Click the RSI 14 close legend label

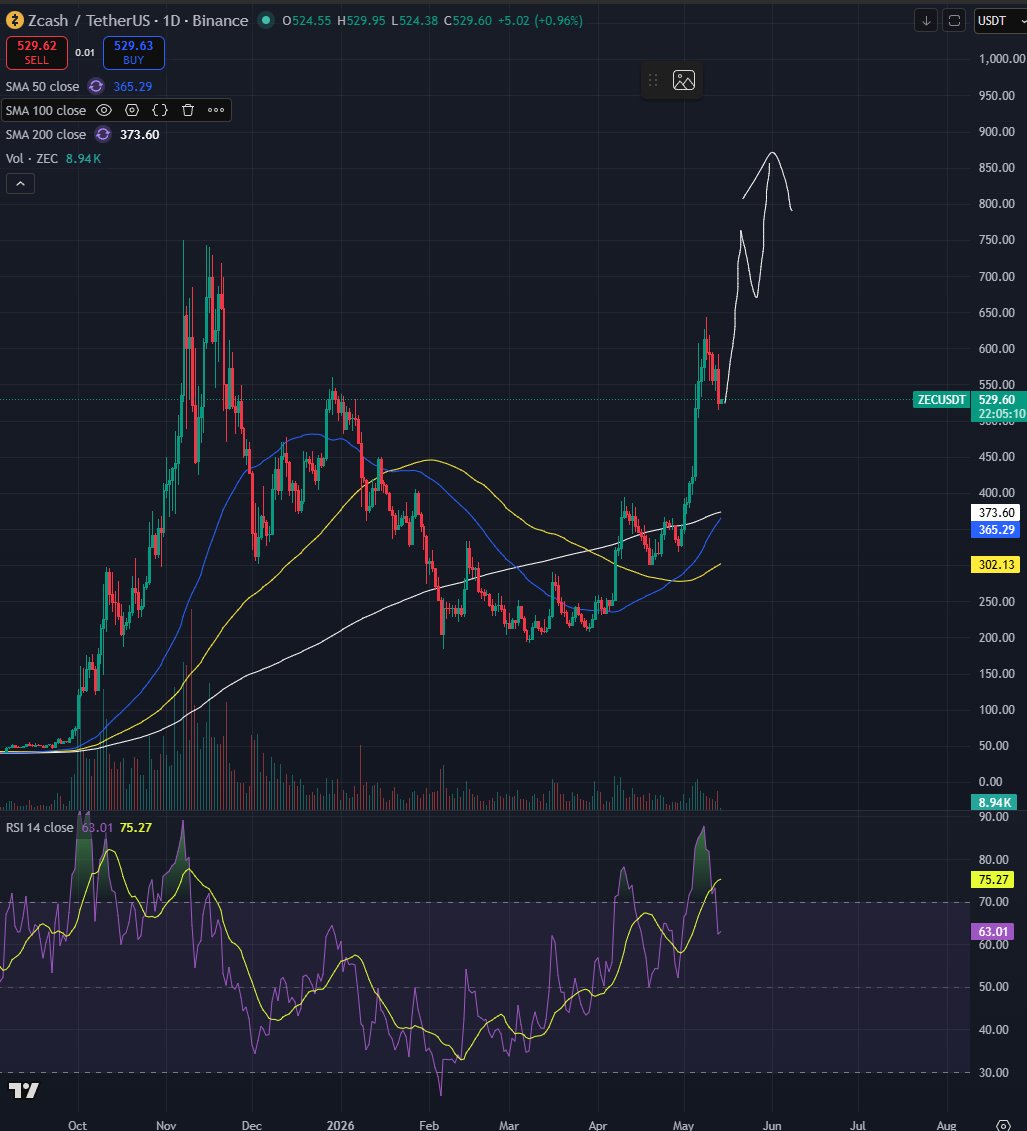[x=40, y=827]
